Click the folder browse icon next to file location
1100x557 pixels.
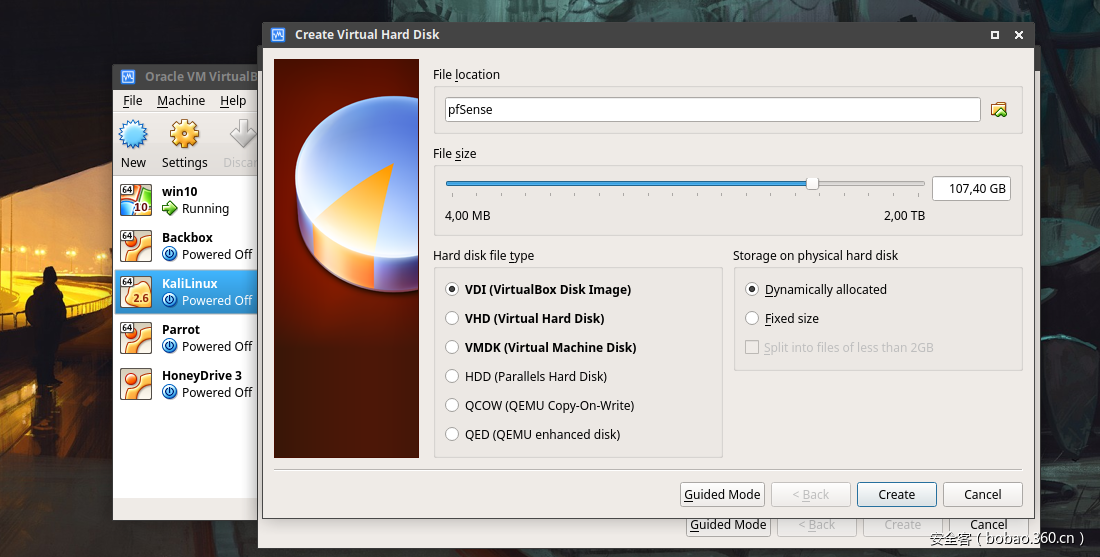coord(998,109)
